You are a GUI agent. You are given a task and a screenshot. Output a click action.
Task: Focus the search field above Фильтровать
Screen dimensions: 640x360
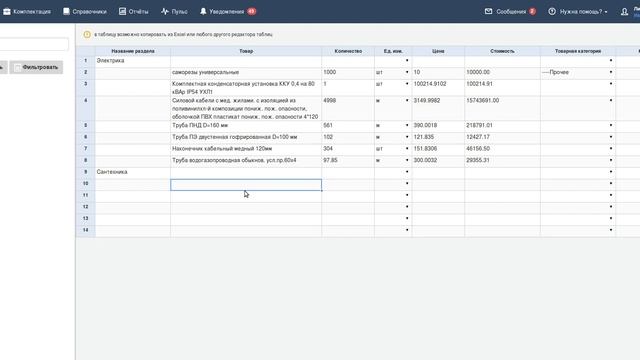point(33,44)
